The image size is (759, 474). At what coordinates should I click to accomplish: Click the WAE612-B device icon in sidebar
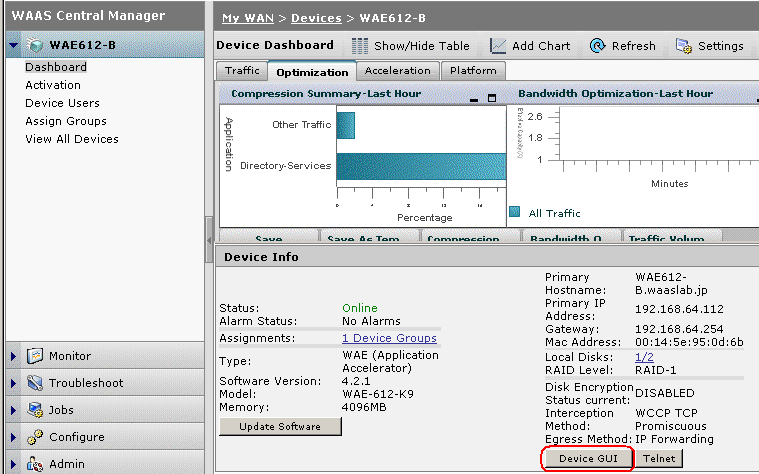click(35, 45)
